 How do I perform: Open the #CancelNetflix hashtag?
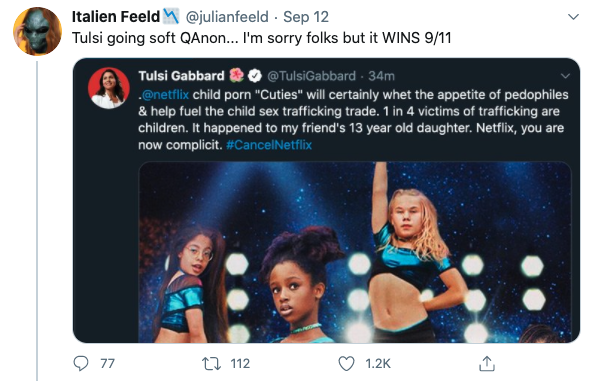point(269,145)
